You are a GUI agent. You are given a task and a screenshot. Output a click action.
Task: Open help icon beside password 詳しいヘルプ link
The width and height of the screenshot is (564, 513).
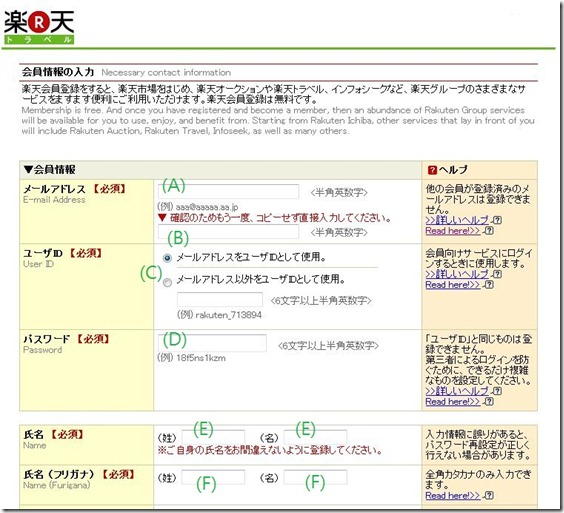(x=497, y=391)
